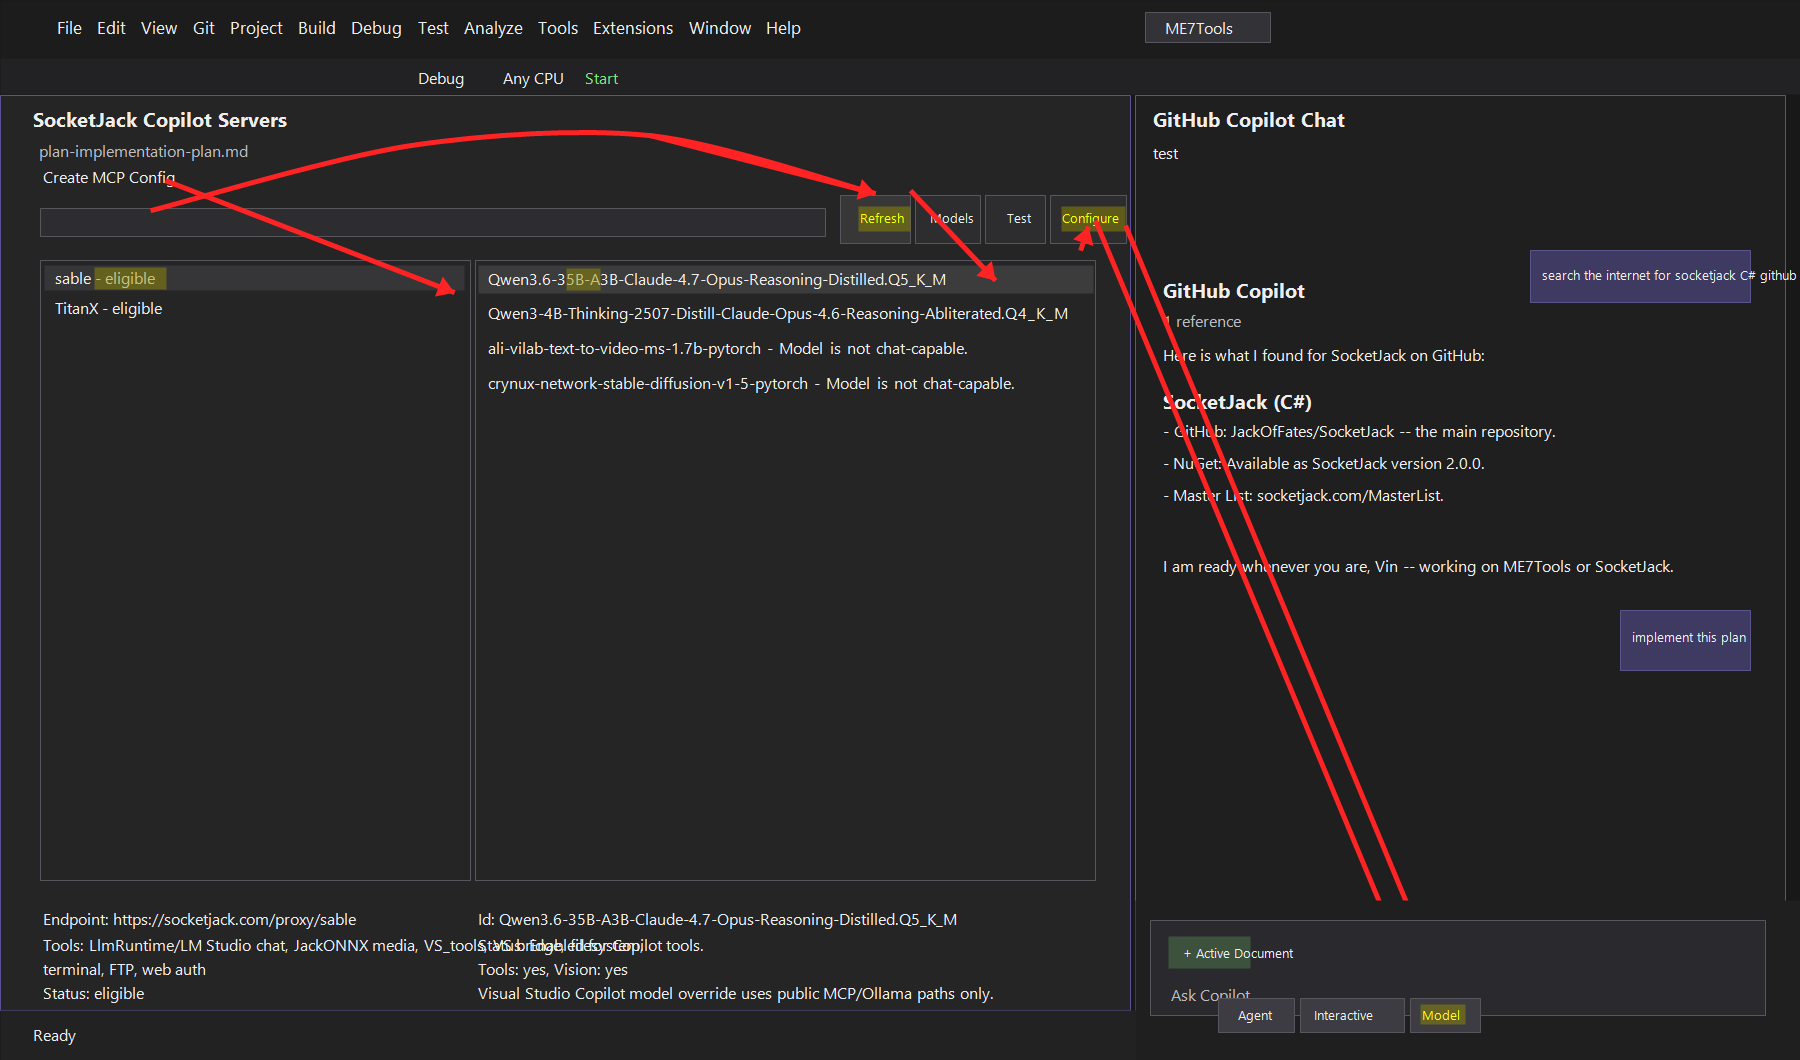
Task: Click Start to run the project
Action: coord(601,78)
